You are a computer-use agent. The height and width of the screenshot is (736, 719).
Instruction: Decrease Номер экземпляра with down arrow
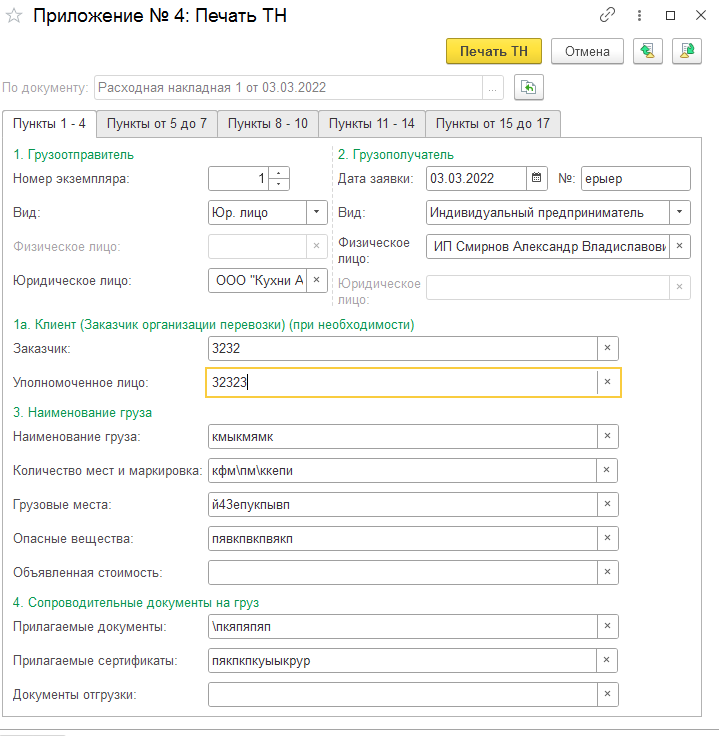279,184
